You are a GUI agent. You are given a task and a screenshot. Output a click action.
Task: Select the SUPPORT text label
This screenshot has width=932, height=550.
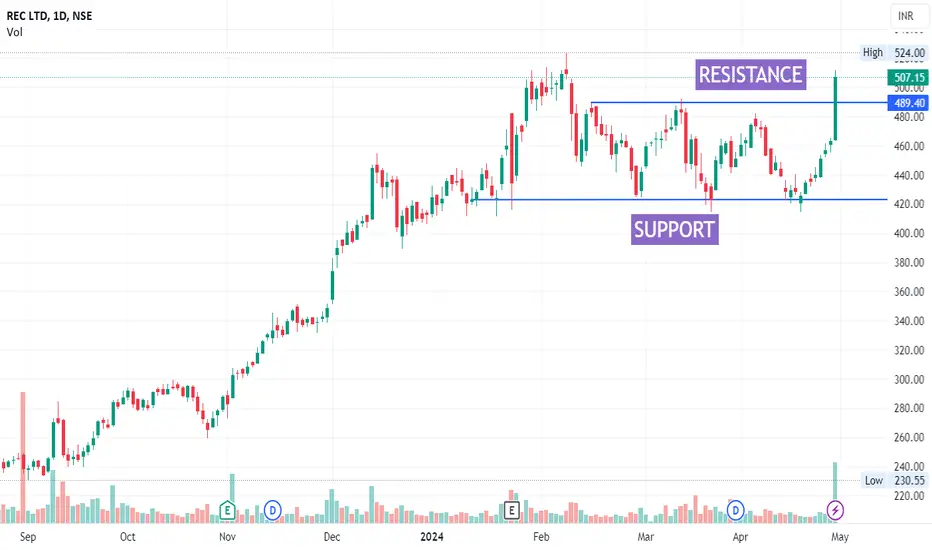(x=675, y=230)
